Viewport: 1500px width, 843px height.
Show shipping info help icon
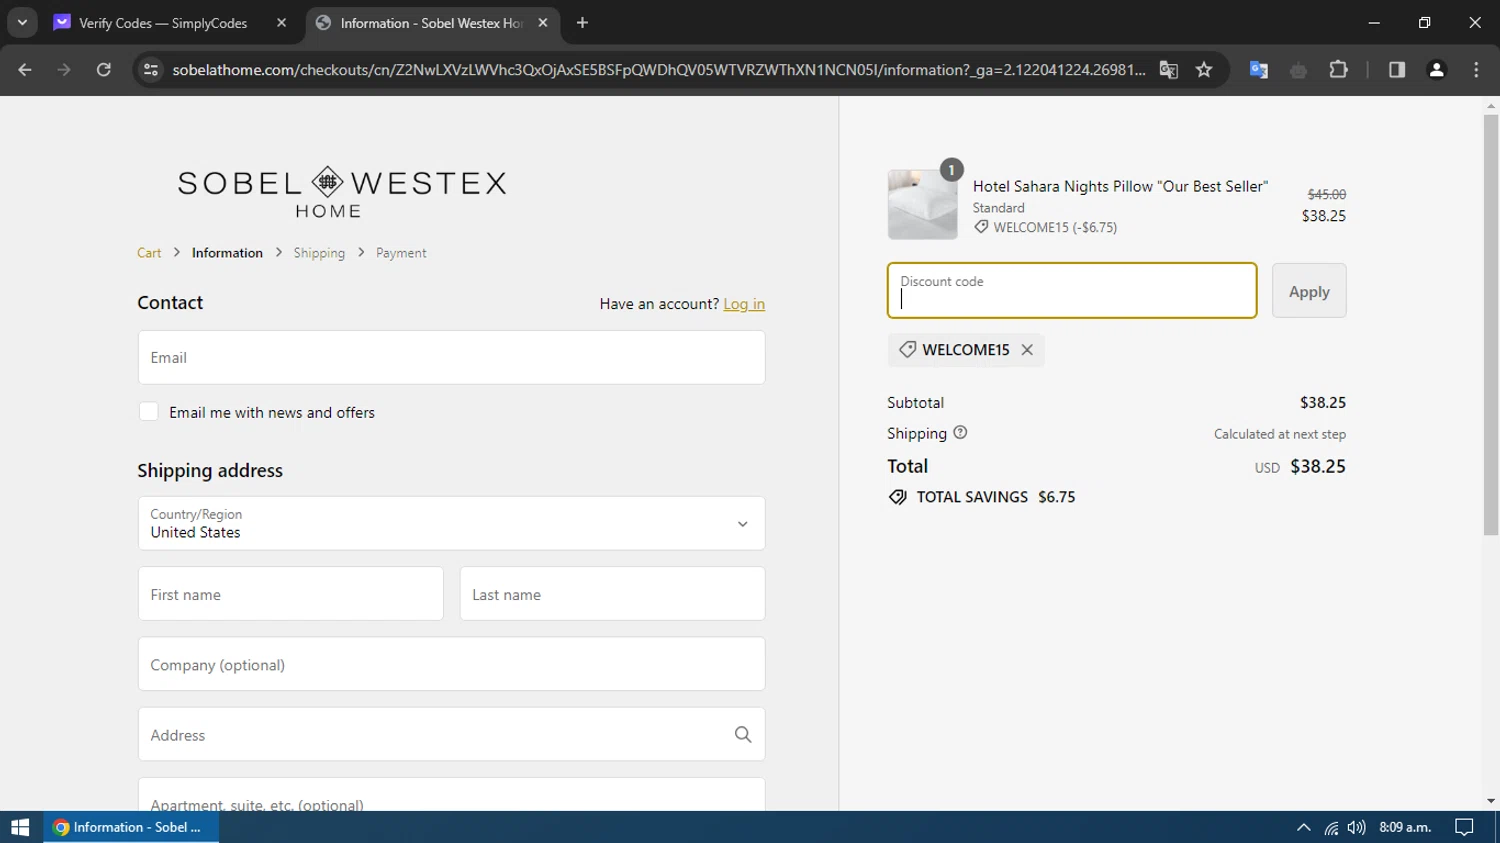point(960,433)
